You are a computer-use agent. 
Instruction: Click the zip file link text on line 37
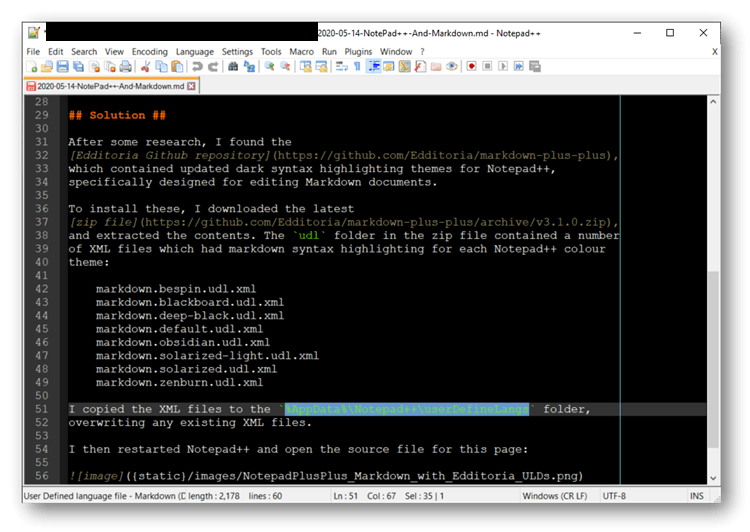[x=104, y=222]
